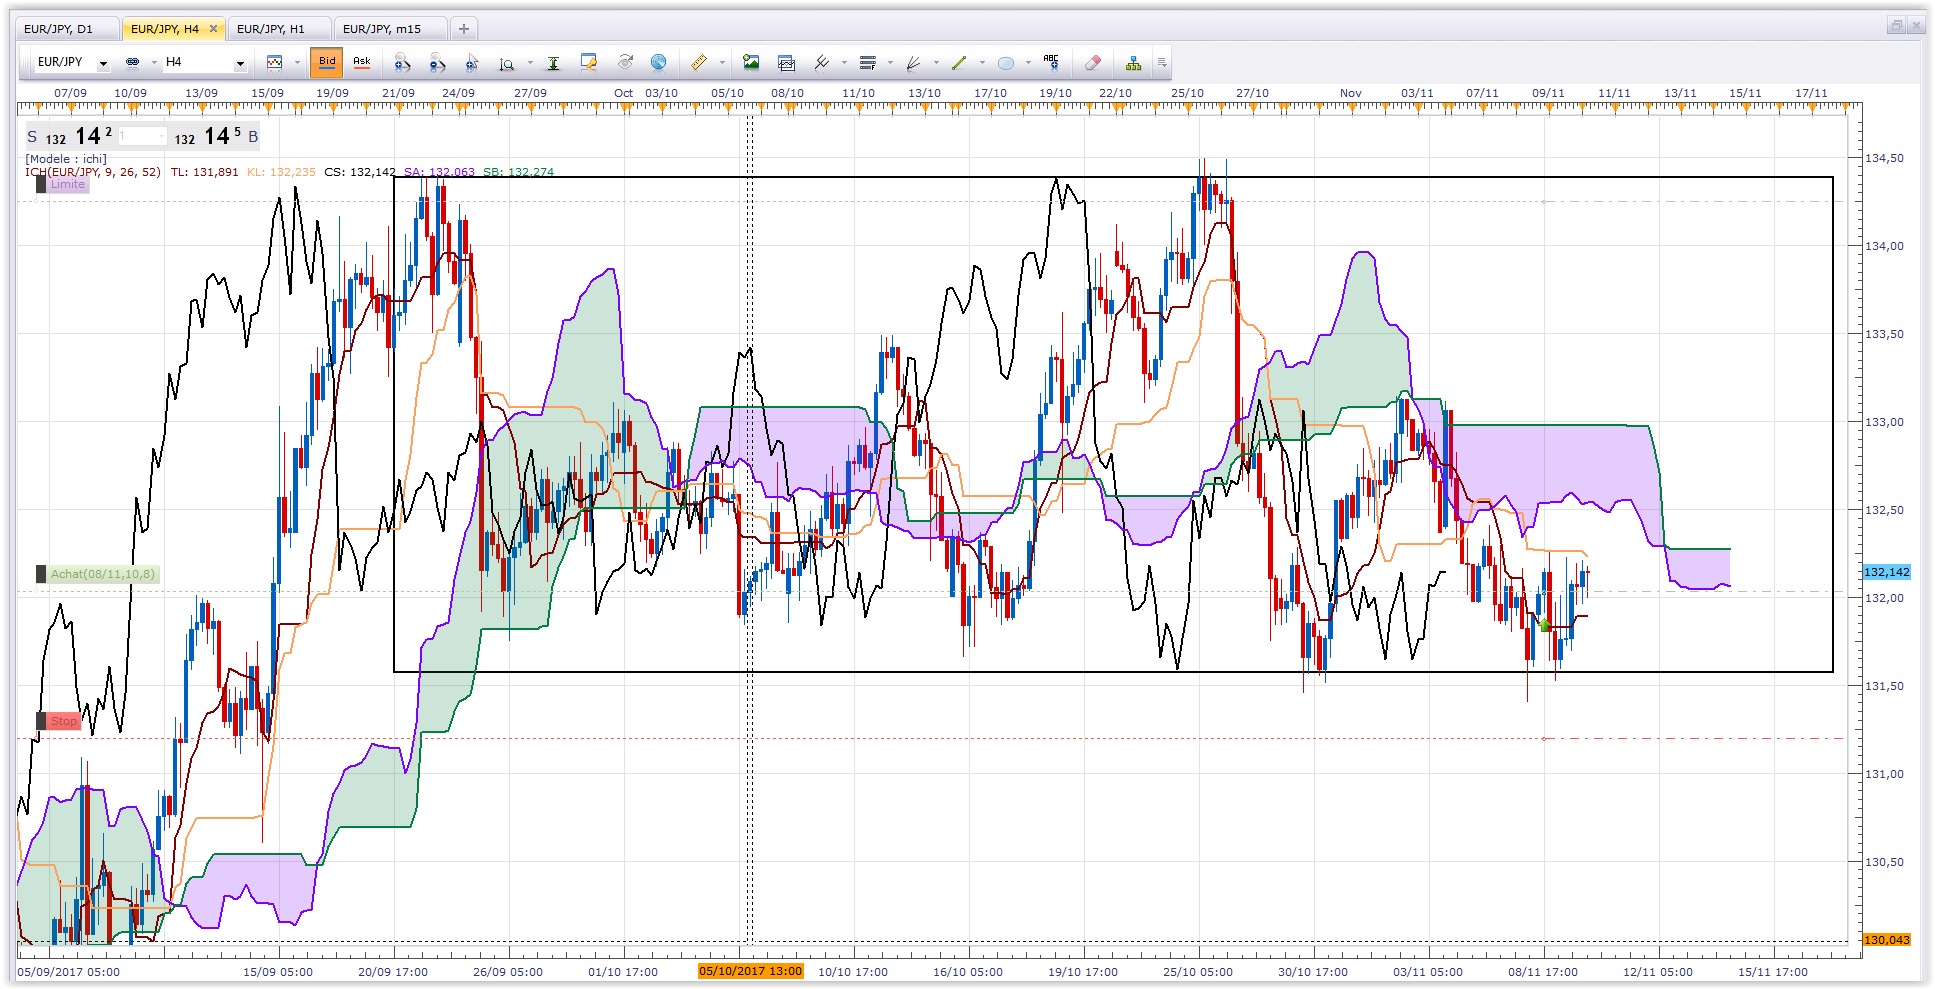Expand the vertical zoom options arrow
This screenshot has width=1935, height=989.
(530, 63)
